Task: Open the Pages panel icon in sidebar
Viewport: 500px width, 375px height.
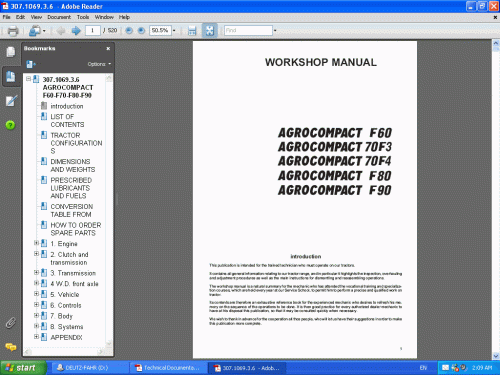Action: [11, 52]
